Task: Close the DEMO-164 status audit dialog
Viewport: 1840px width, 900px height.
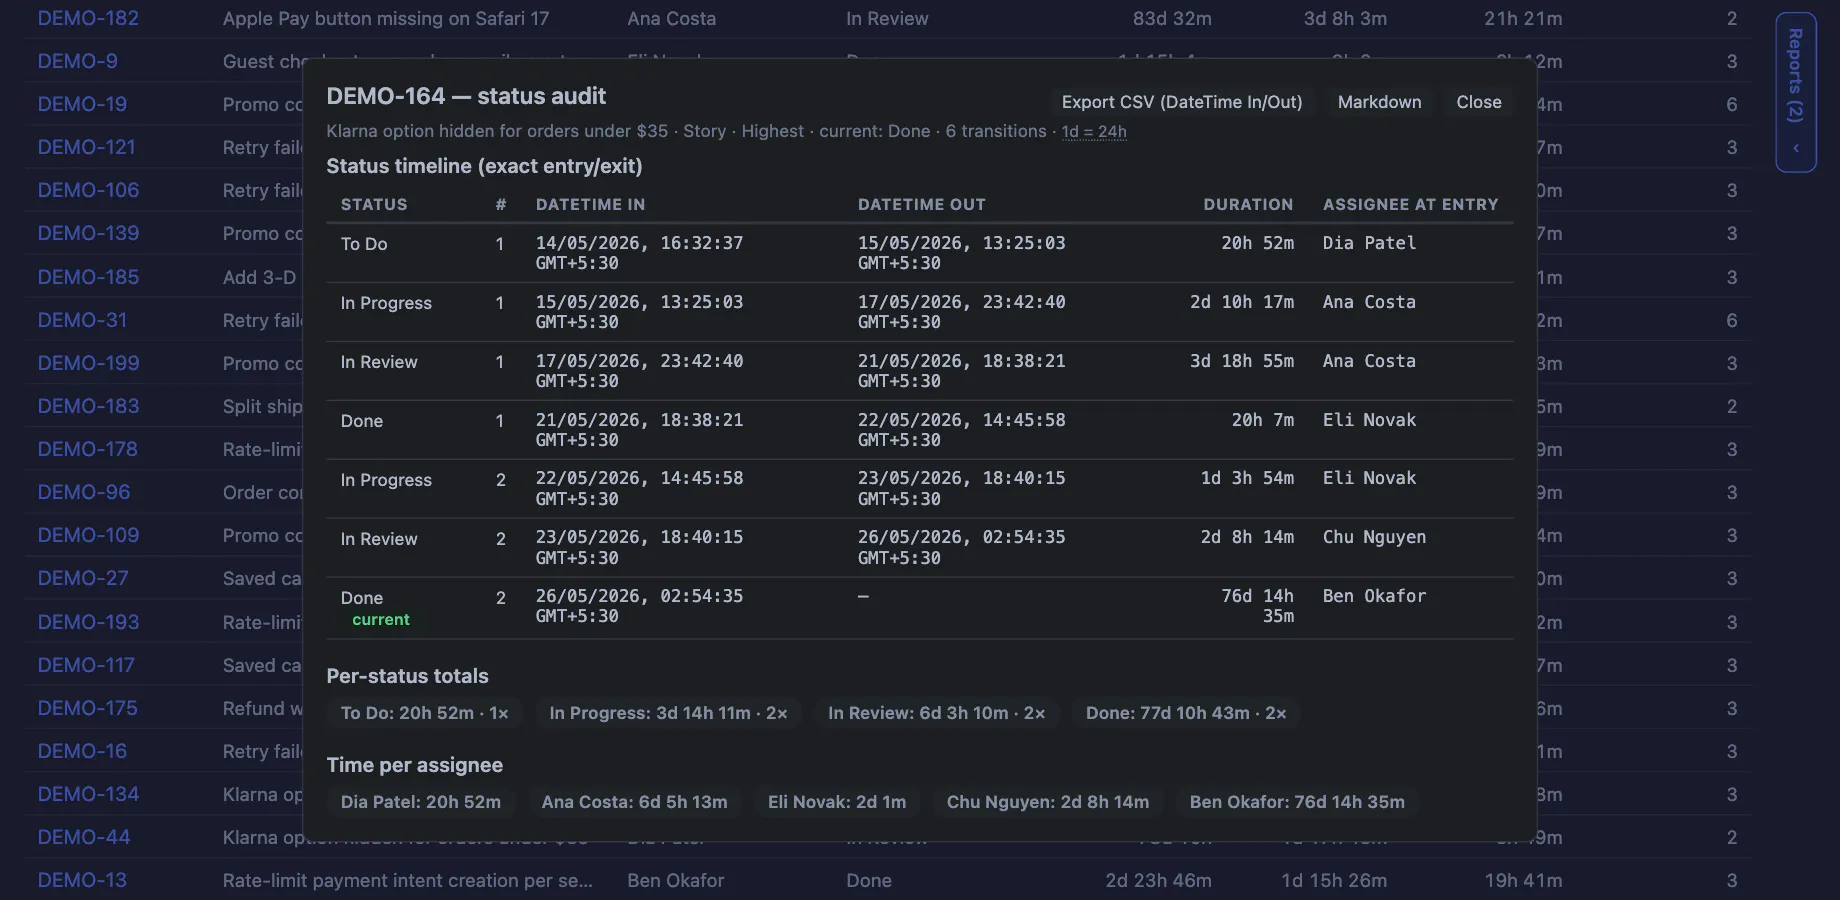Action: [x=1478, y=102]
